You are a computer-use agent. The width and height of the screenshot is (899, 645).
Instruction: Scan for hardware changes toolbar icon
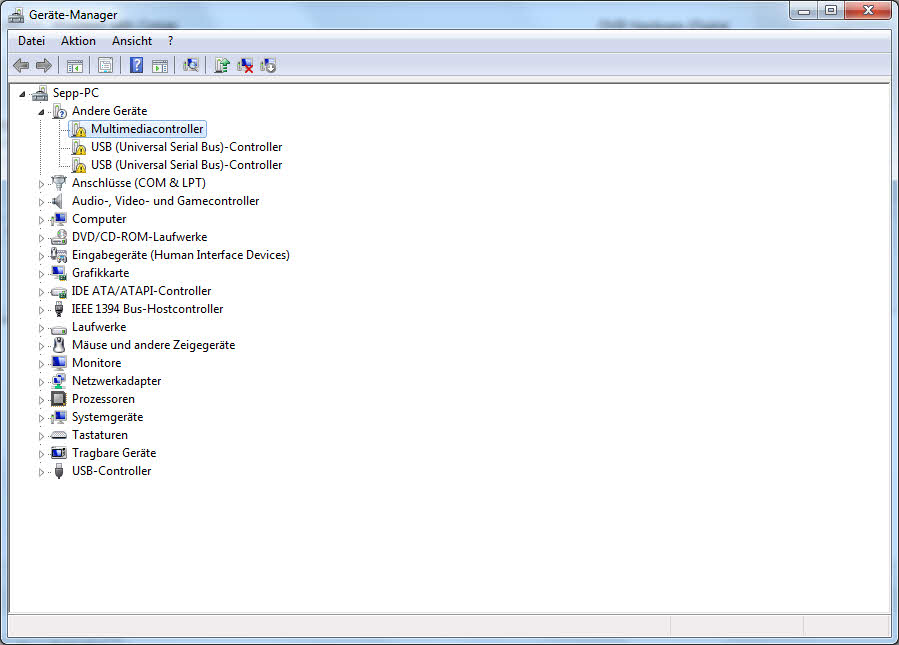(x=191, y=65)
